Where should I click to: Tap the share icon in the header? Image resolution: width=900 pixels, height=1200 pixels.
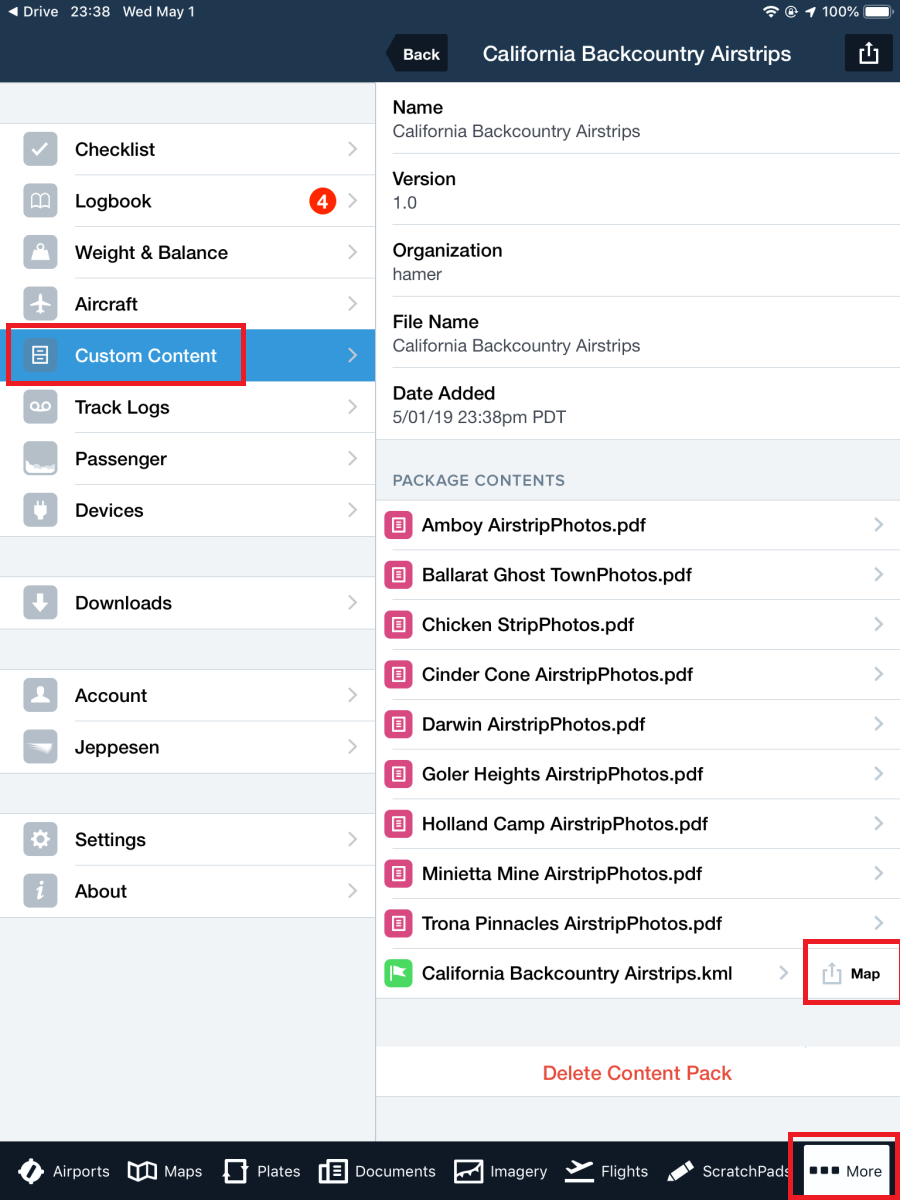click(x=868, y=54)
